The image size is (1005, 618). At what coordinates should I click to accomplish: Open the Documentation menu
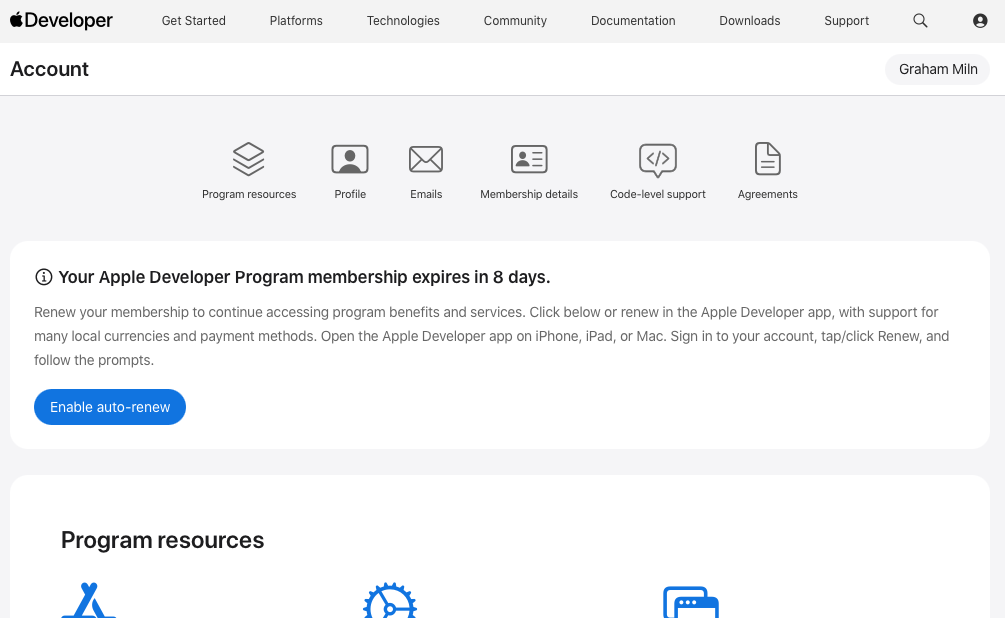tap(633, 21)
